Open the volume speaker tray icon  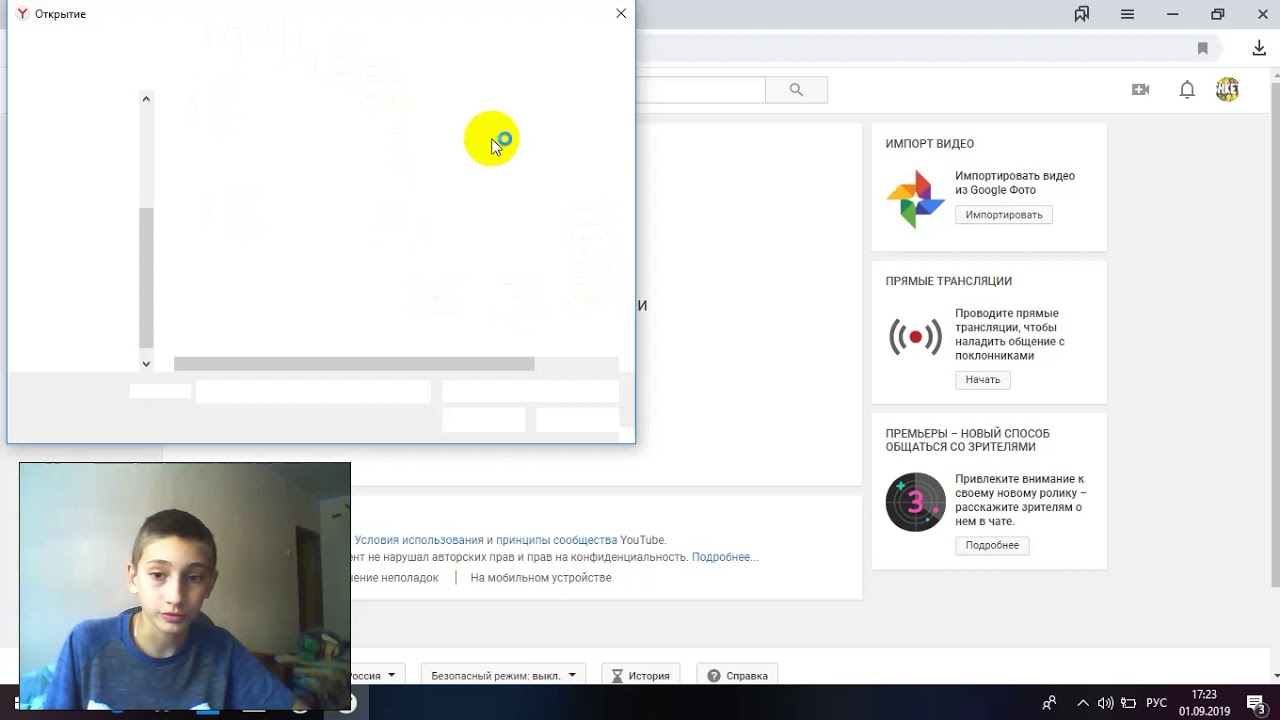(x=1105, y=703)
